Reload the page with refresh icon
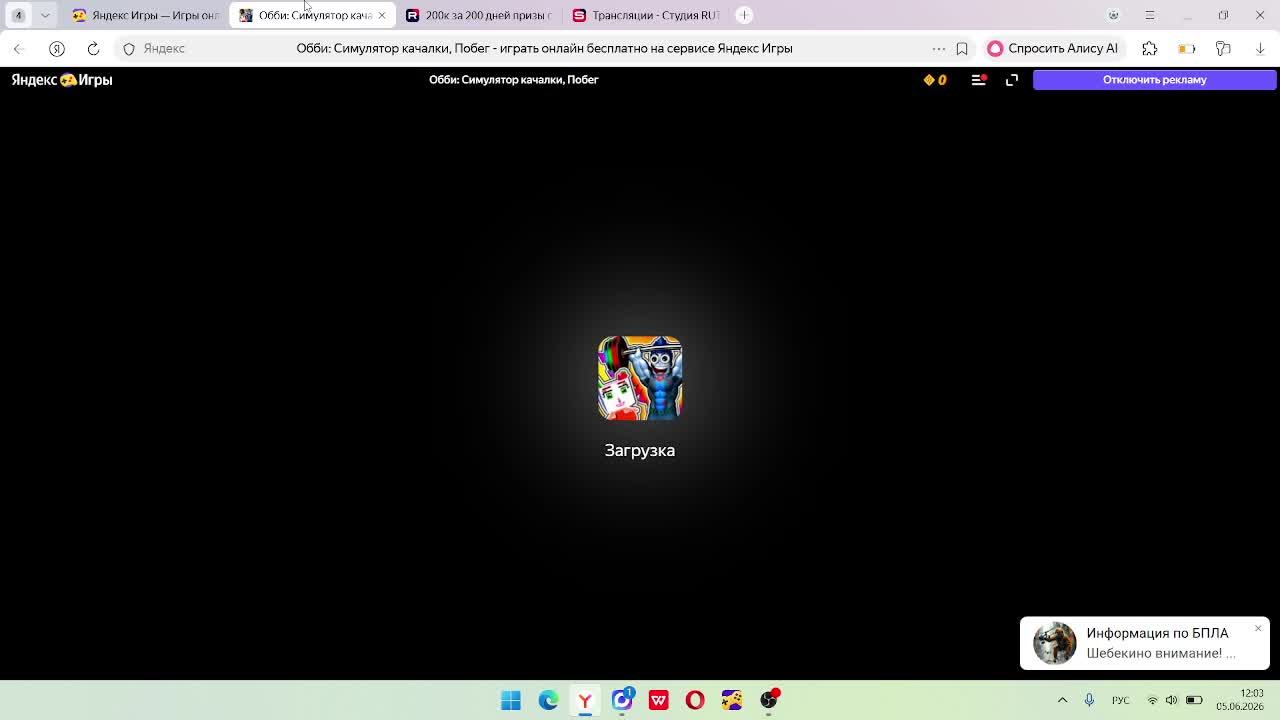 93,48
